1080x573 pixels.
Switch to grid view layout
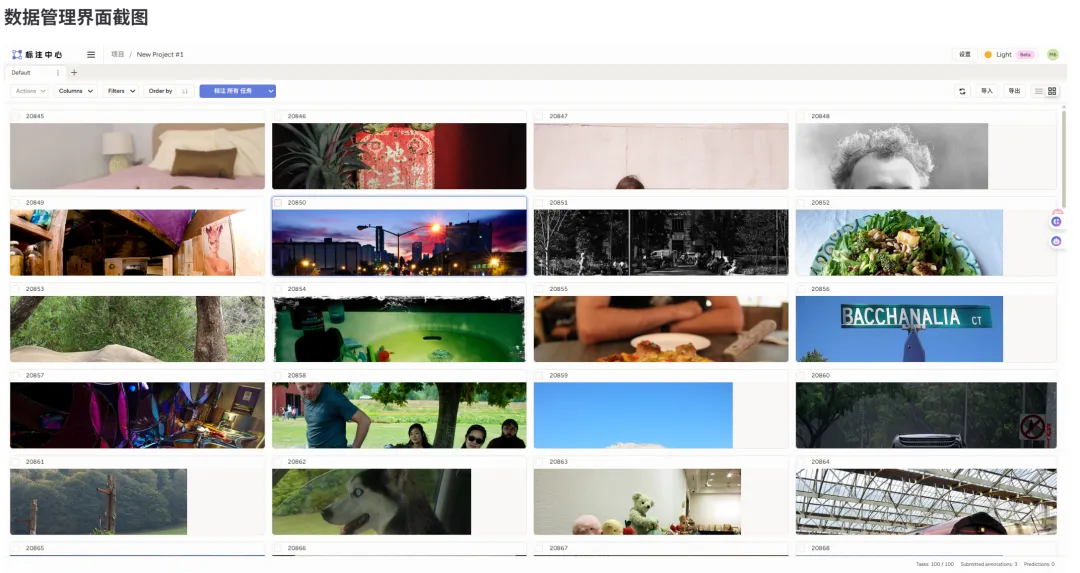tap(1052, 91)
